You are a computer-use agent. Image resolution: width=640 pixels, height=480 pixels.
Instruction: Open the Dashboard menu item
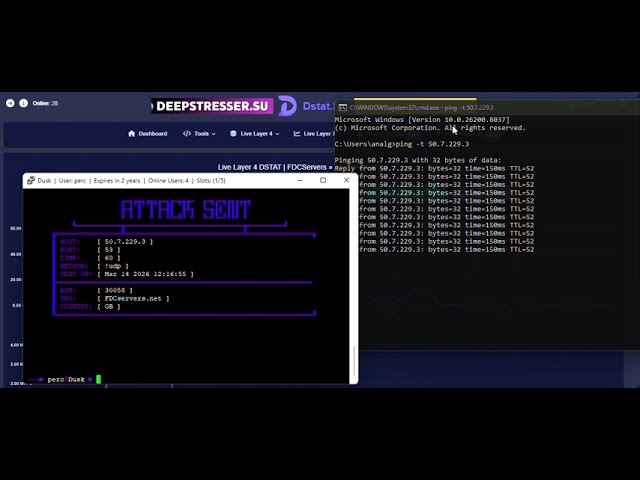[x=147, y=133]
